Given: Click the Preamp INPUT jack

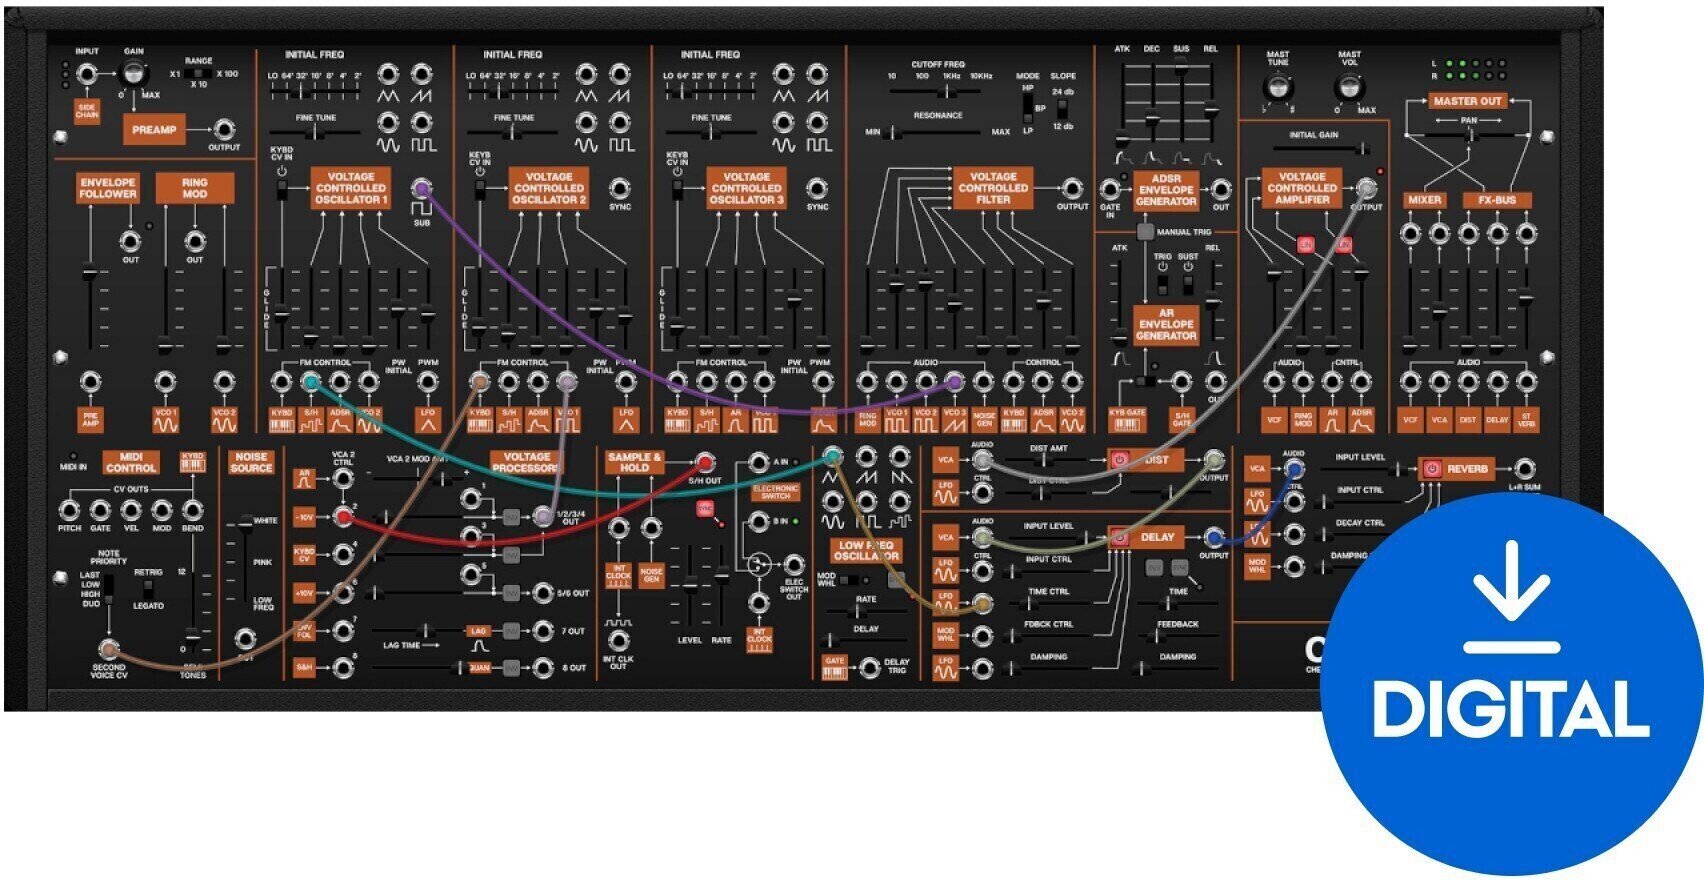Looking at the screenshot, I should (x=87, y=74).
